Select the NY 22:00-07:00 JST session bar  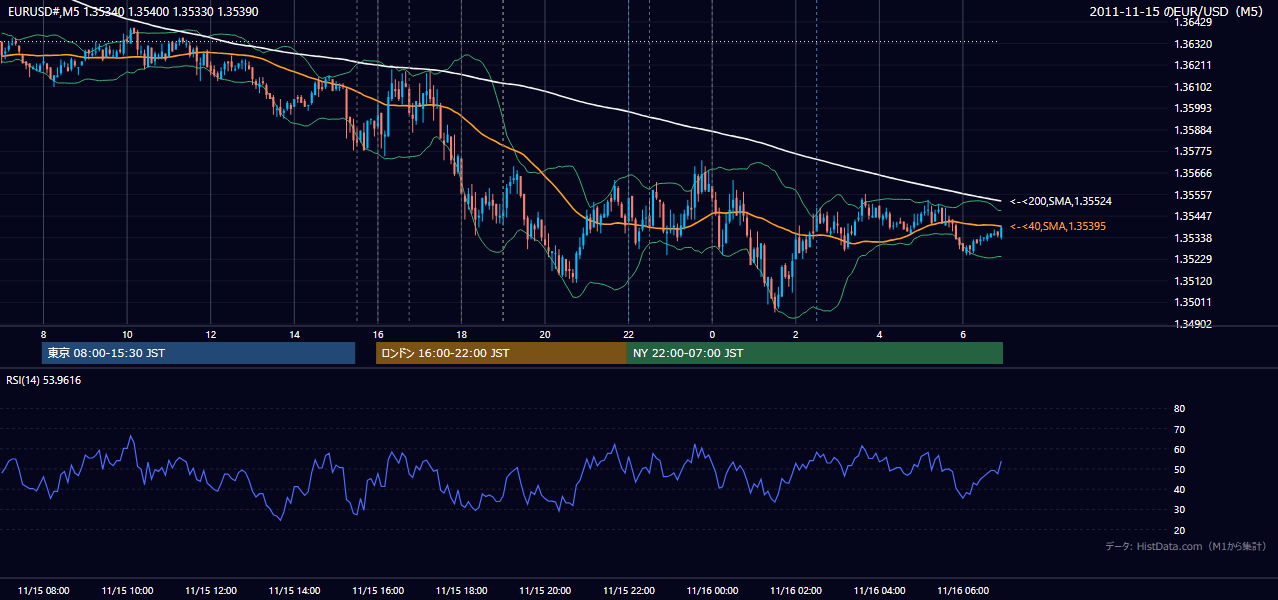[815, 353]
